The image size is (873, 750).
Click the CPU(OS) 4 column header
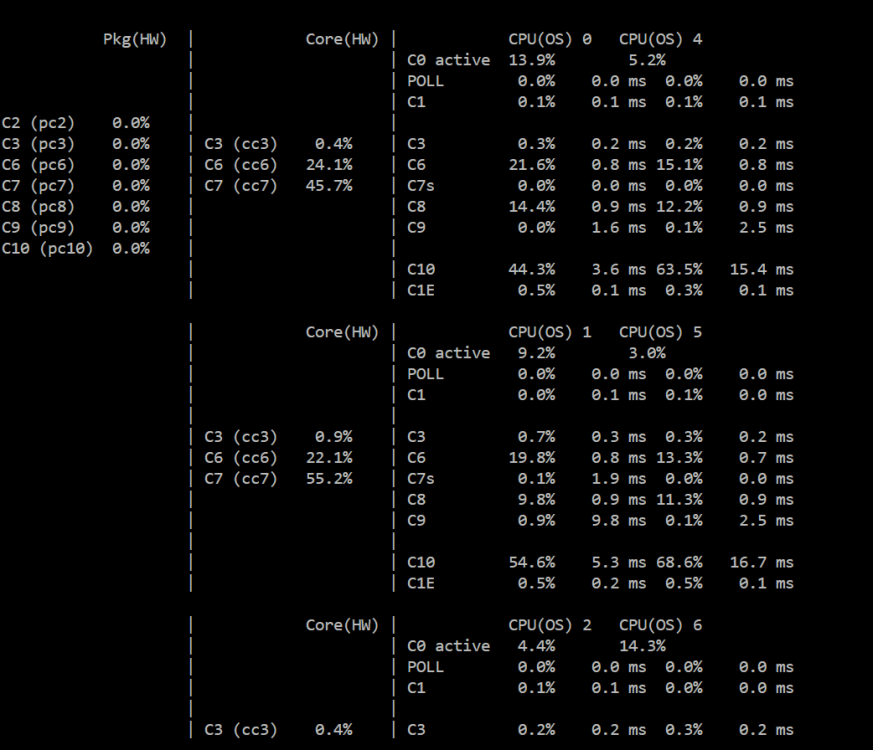pos(661,40)
